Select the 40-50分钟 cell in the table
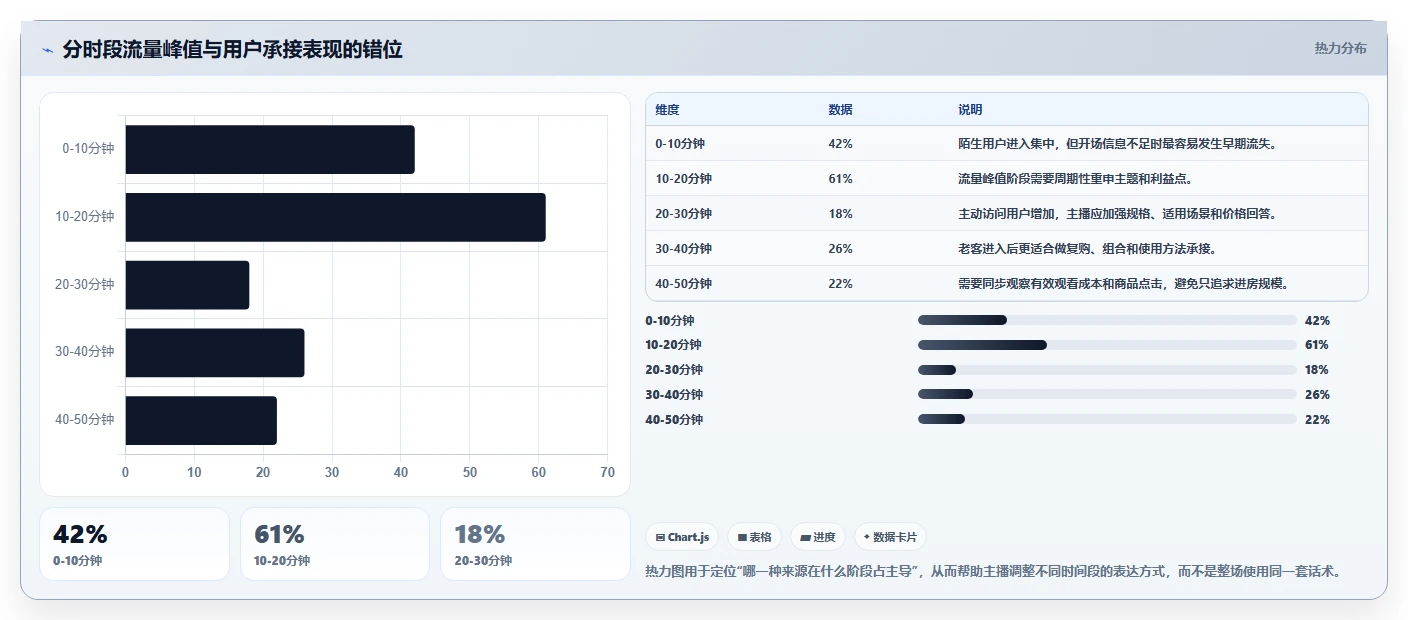The image size is (1408, 620). [684, 284]
